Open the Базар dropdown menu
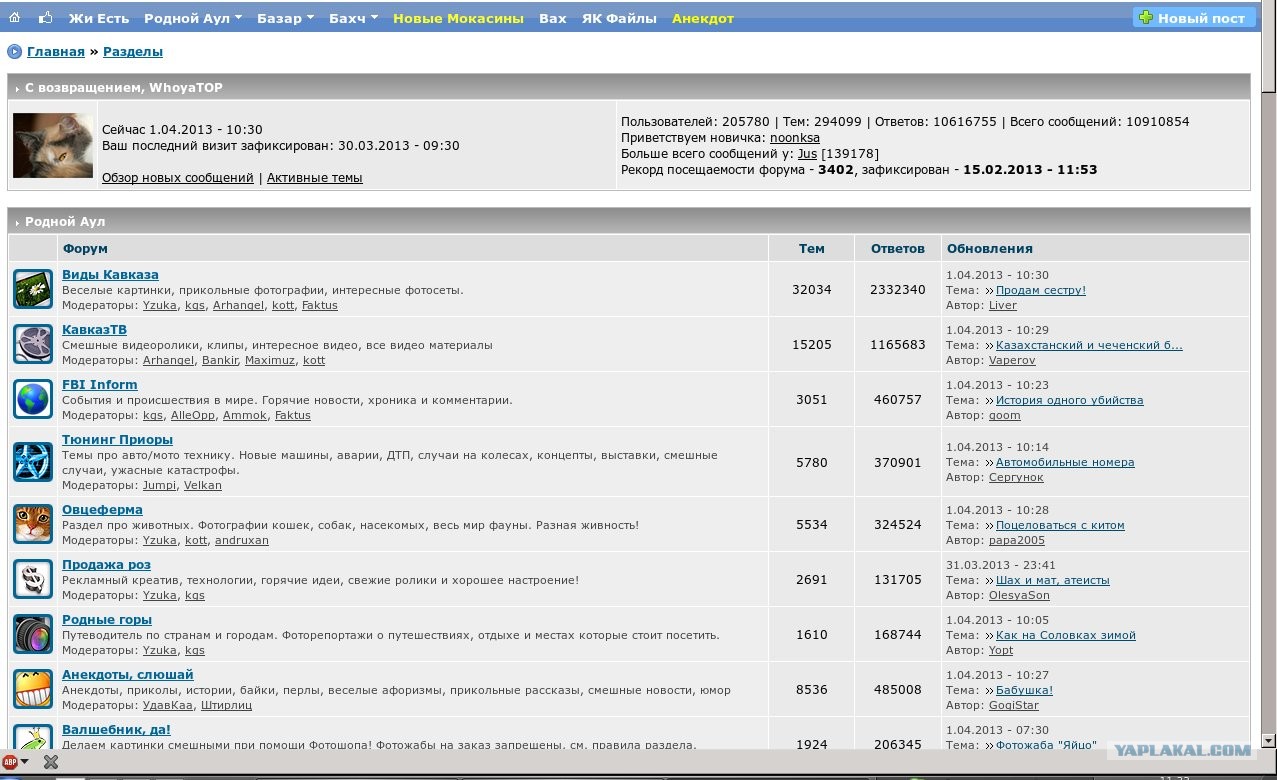The height and width of the screenshot is (780, 1277). tap(285, 18)
